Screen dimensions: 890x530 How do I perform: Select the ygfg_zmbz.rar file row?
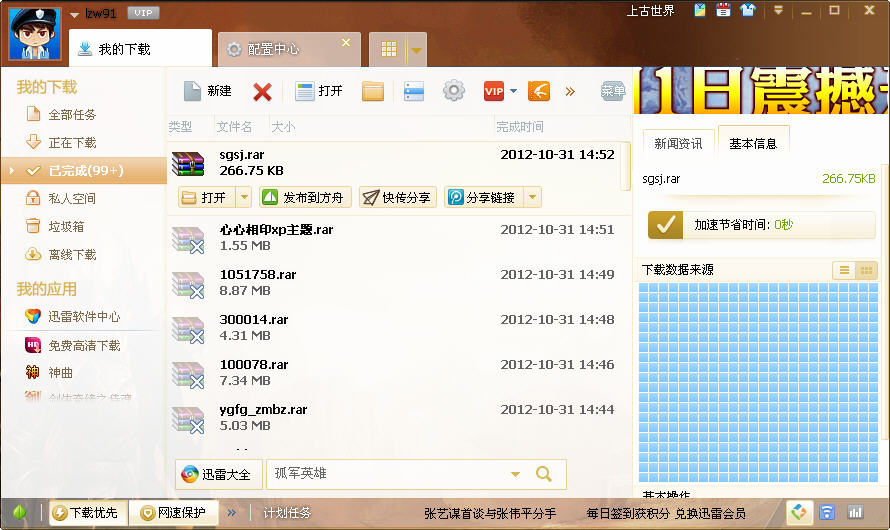[397, 417]
